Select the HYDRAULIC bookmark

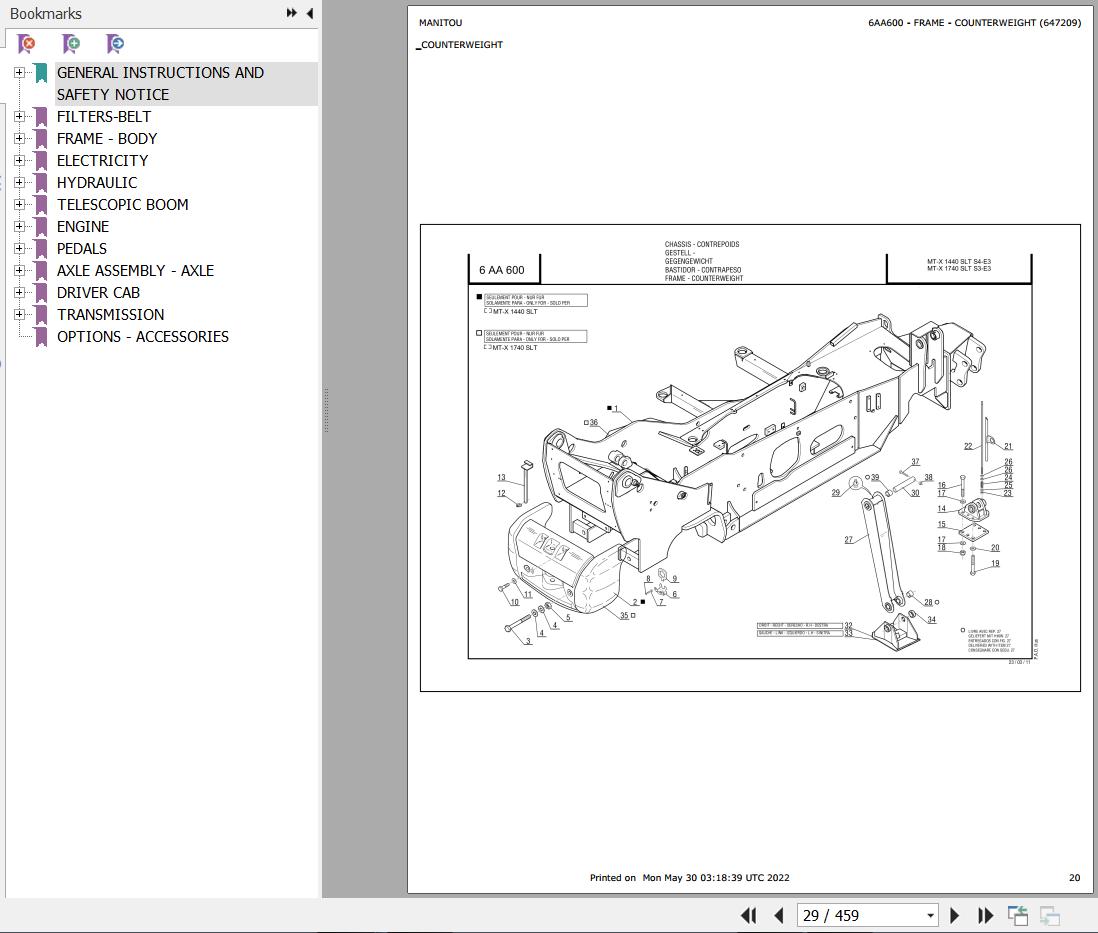click(x=97, y=183)
